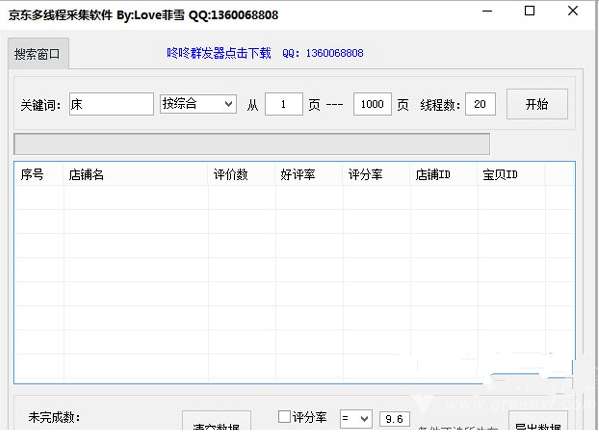This screenshot has width=599, height=435.
Task: Sort by 宝贝ID column header
Action: (512, 175)
